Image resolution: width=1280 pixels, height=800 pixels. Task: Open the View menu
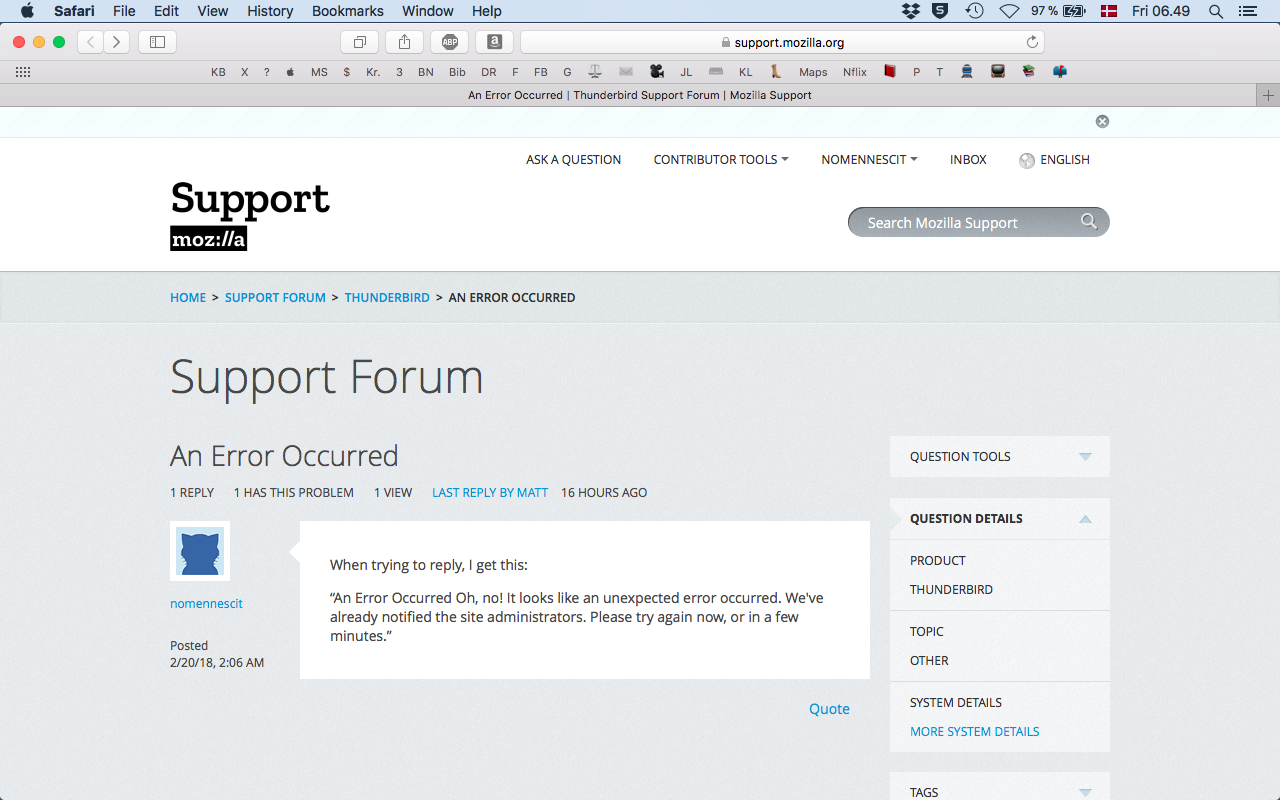pyautogui.click(x=213, y=11)
